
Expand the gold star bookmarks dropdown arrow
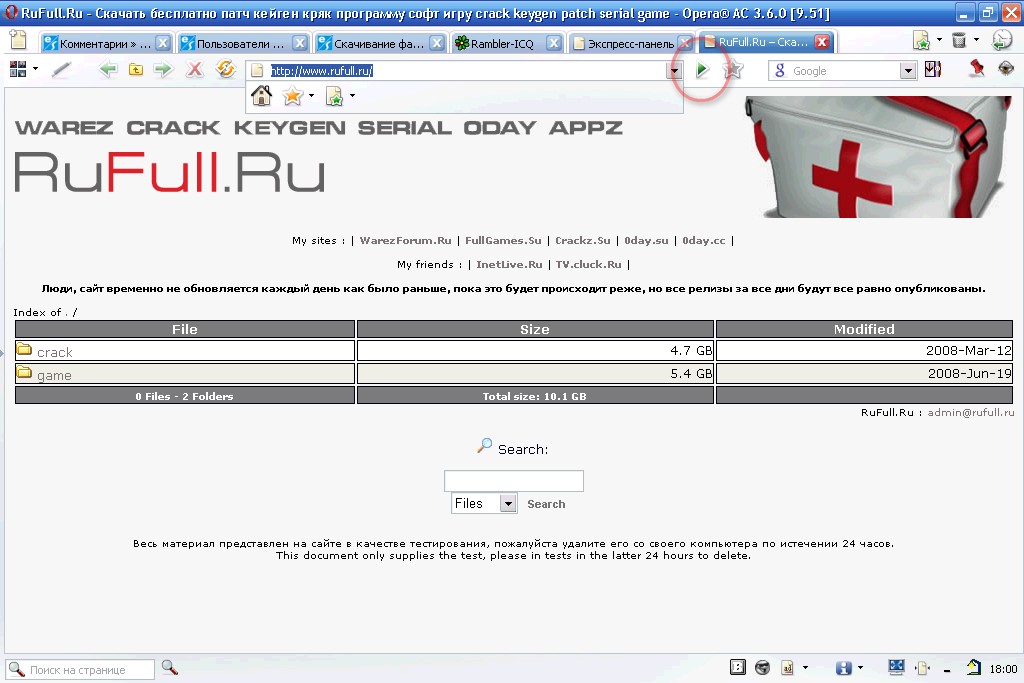click(x=311, y=96)
